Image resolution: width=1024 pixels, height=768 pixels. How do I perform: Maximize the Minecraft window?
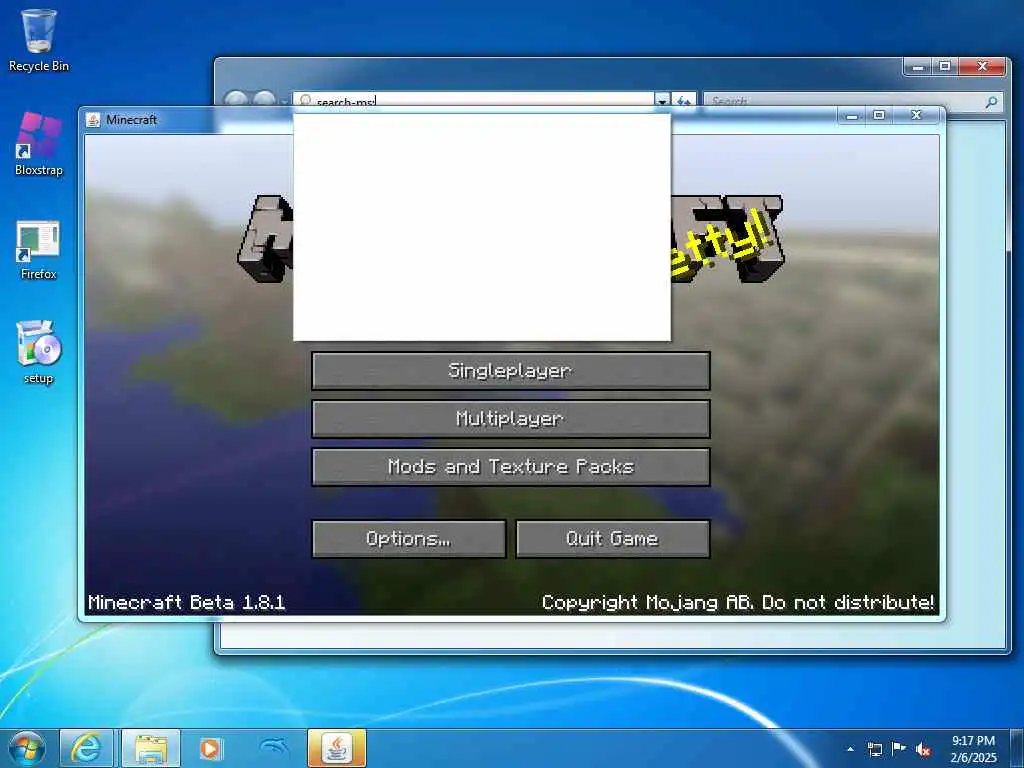[879, 116]
